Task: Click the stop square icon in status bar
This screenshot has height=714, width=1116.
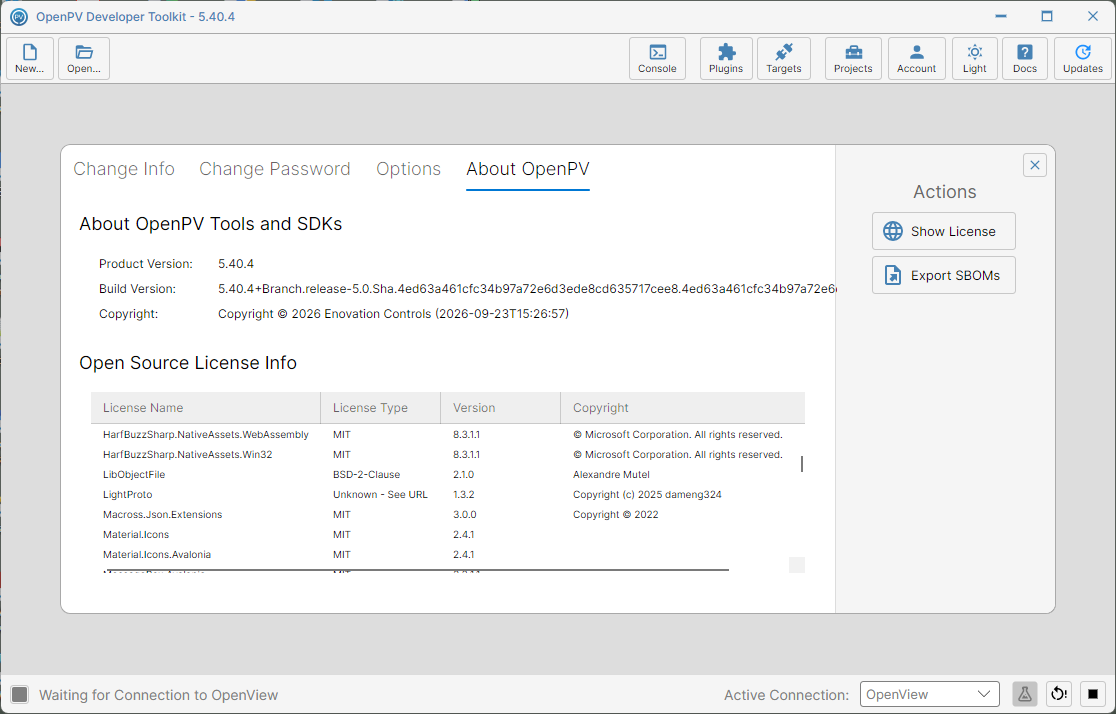Action: (x=1093, y=694)
